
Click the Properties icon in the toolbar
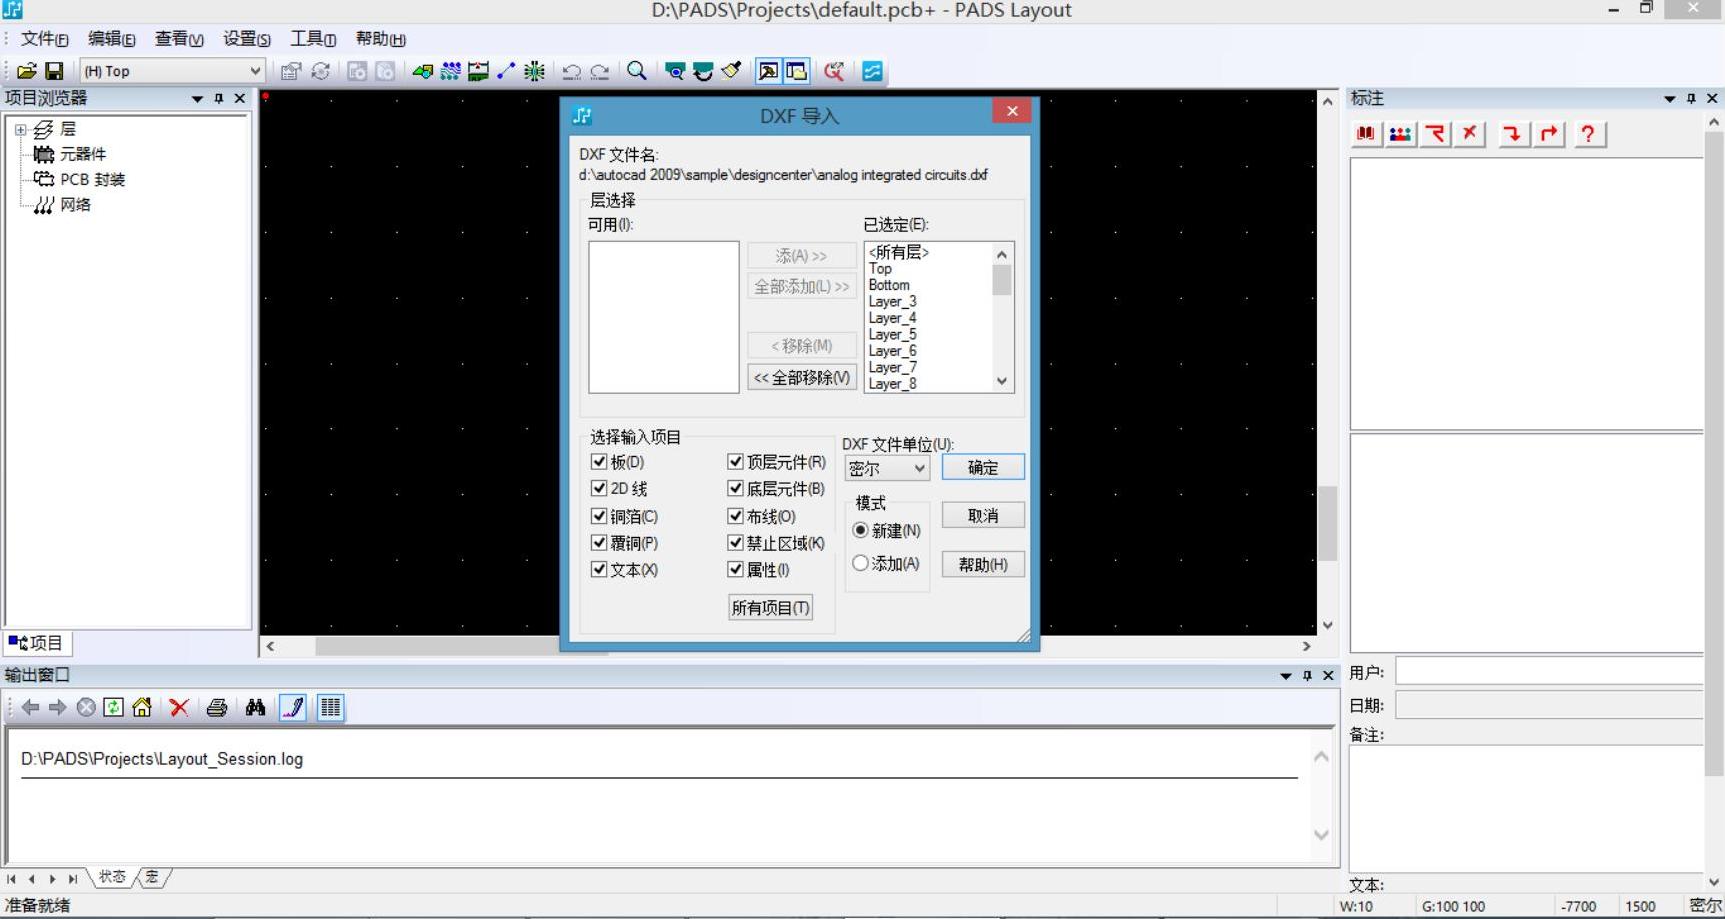[291, 71]
